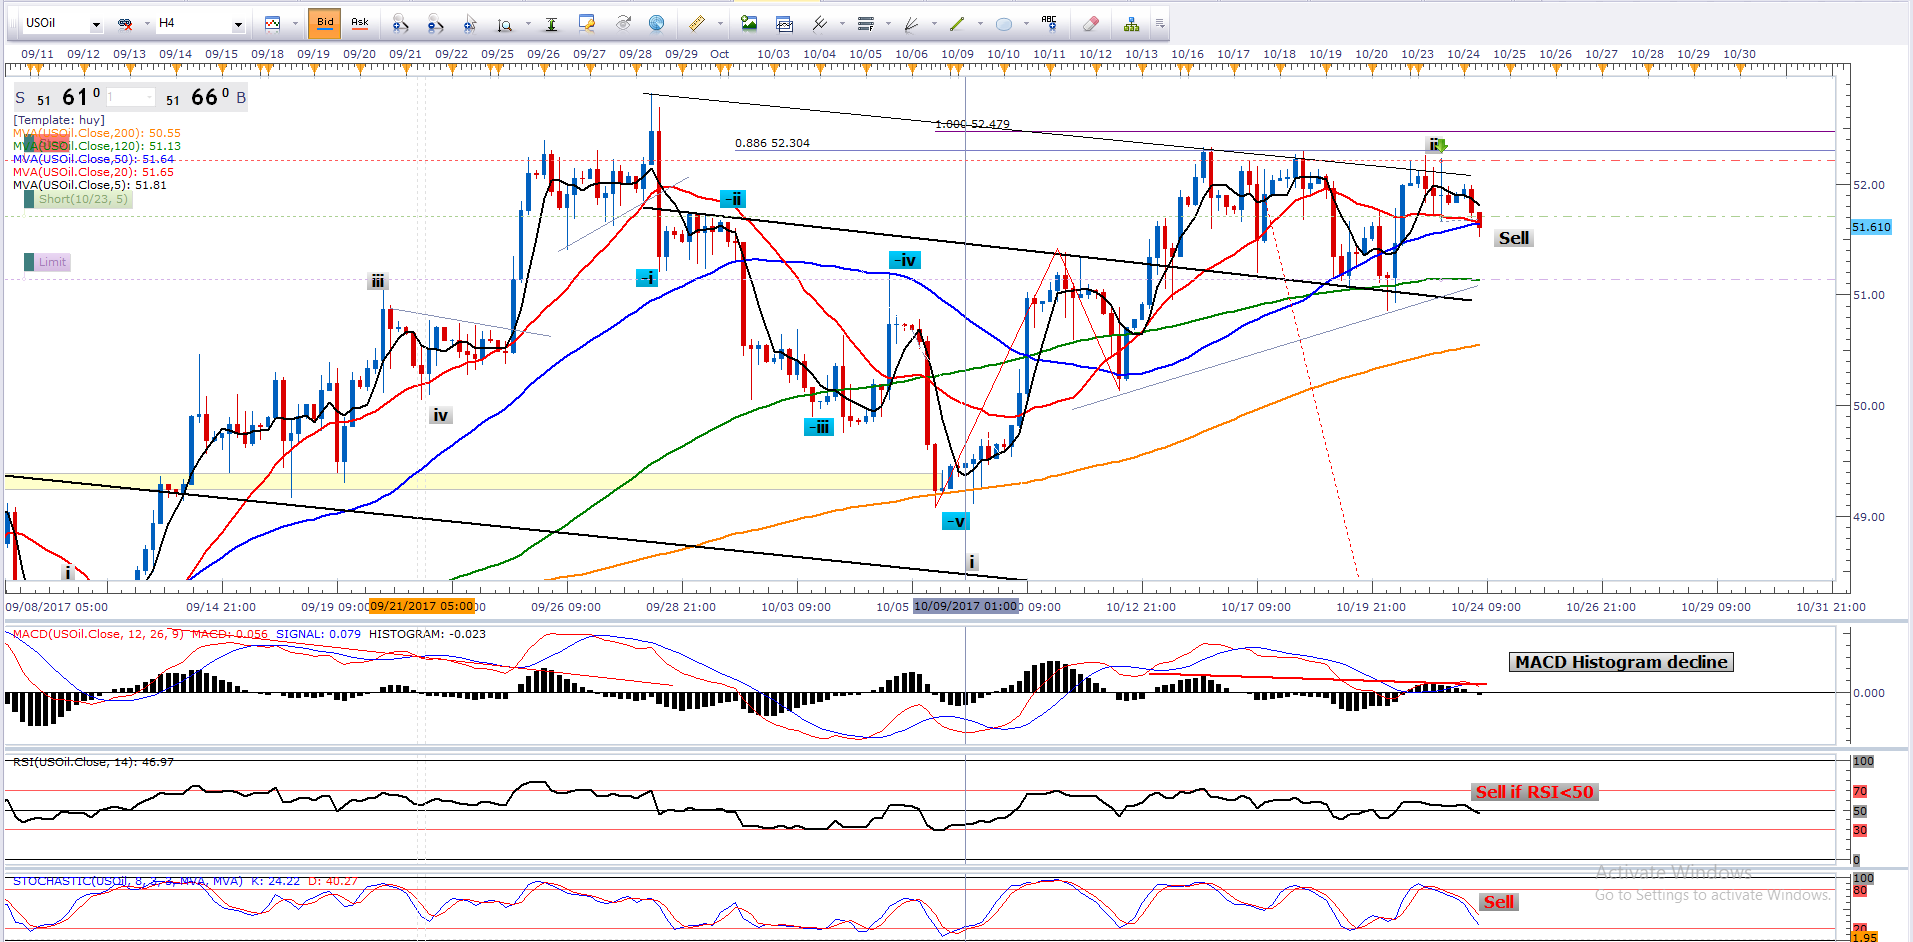Click the 51.610 current price marker

tap(1870, 227)
